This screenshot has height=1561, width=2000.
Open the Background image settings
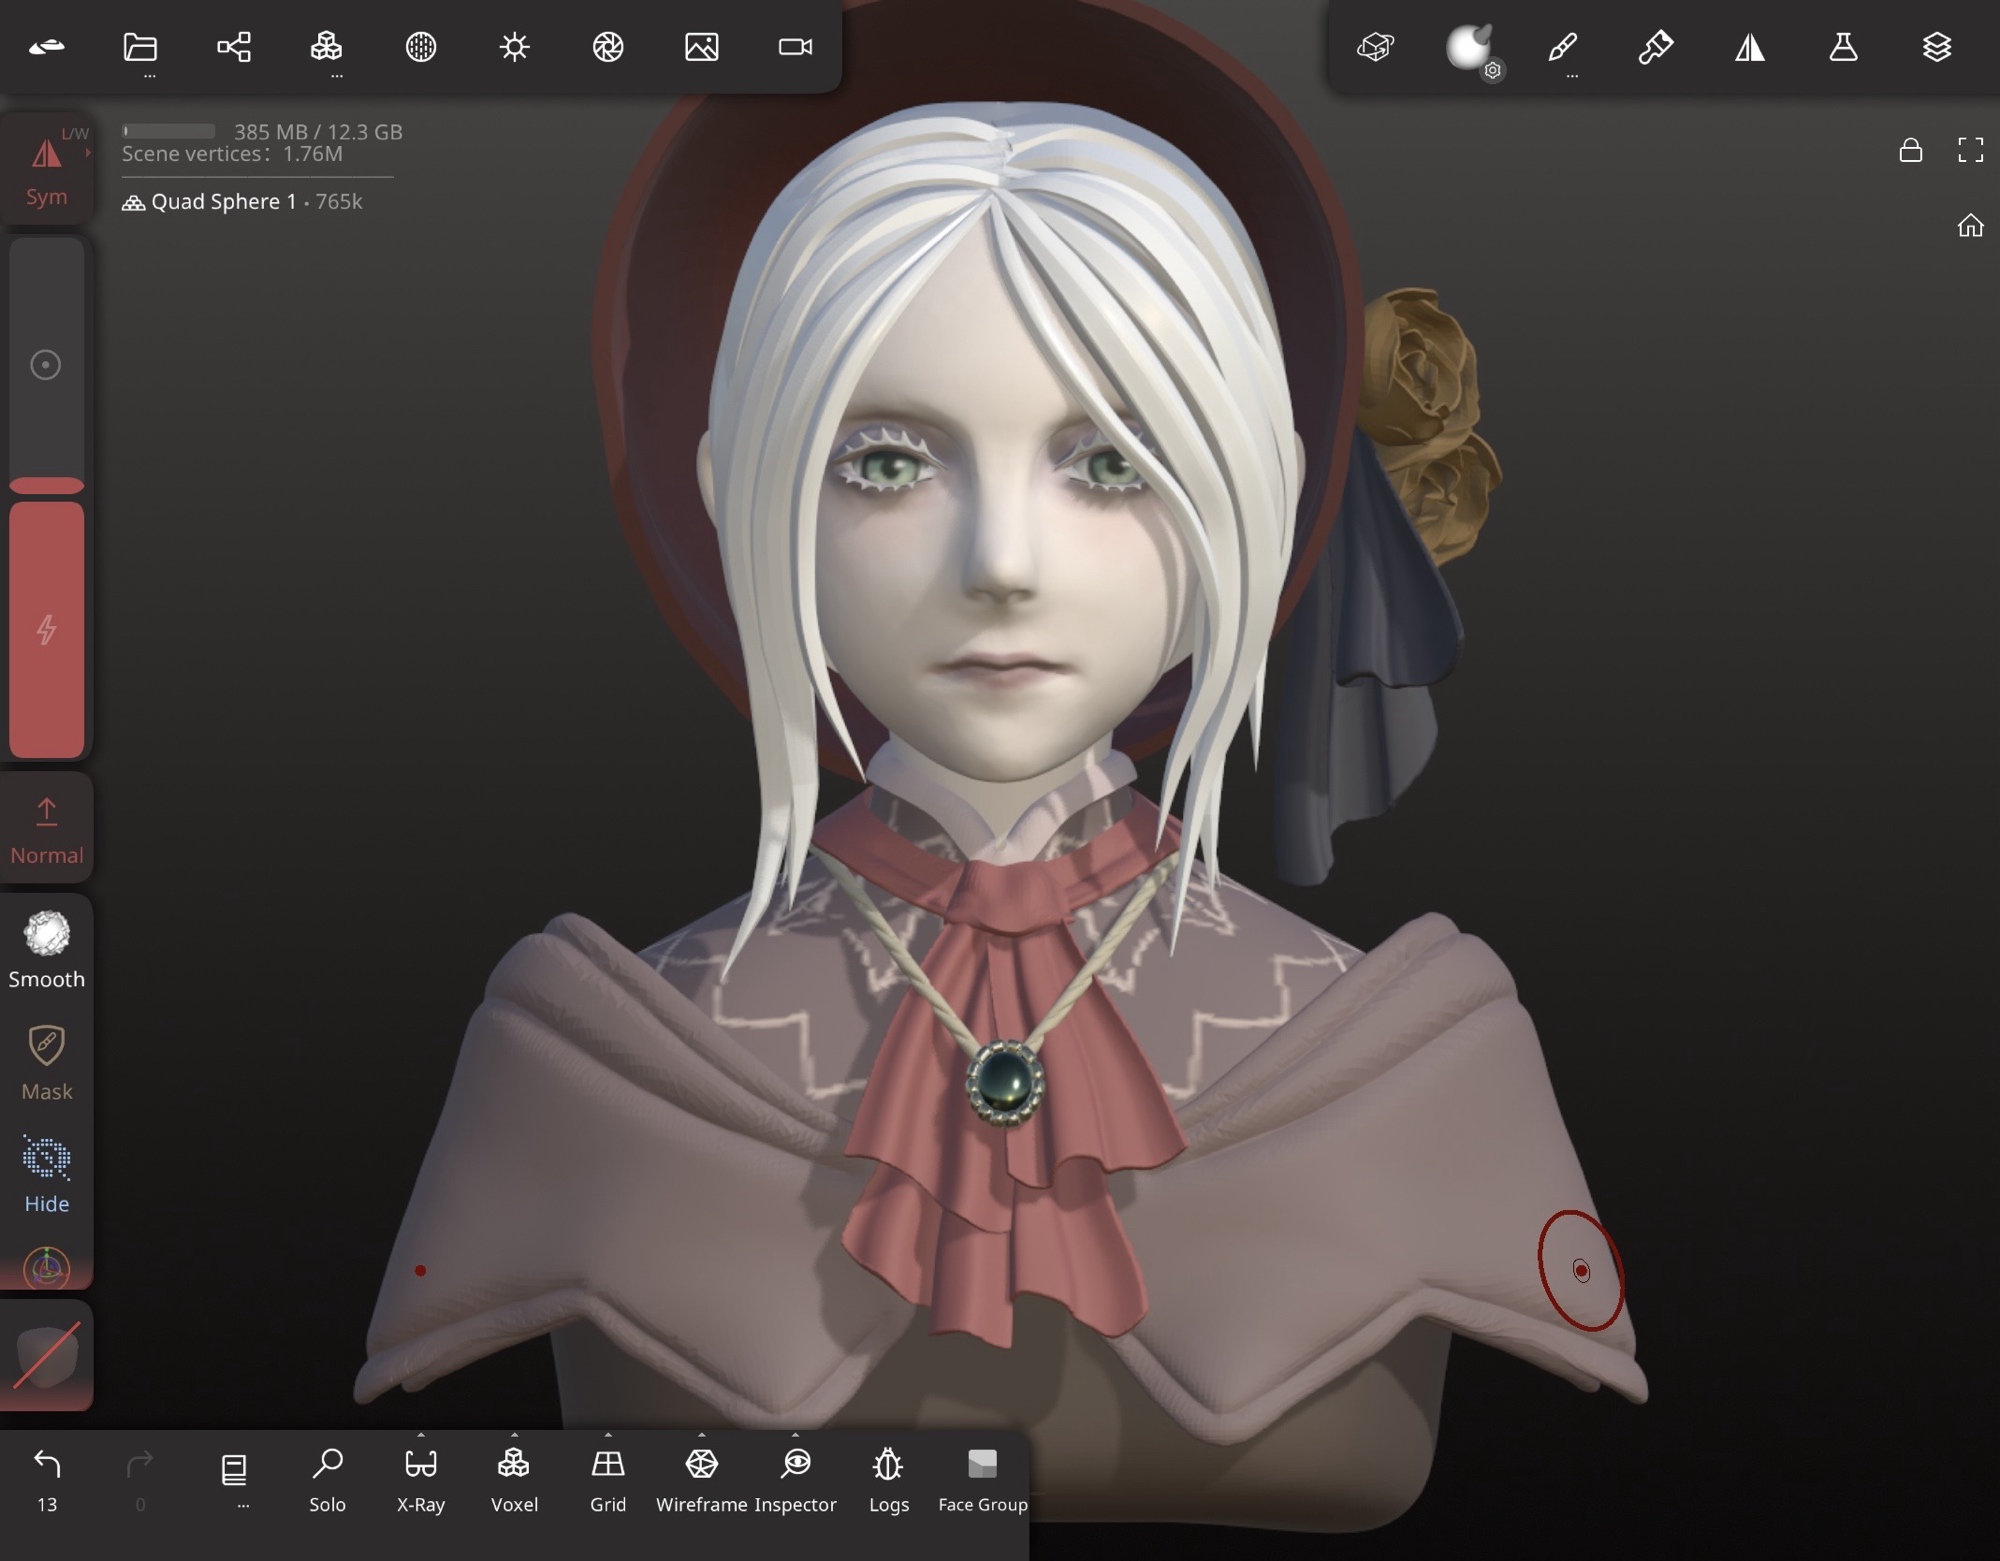tap(701, 47)
